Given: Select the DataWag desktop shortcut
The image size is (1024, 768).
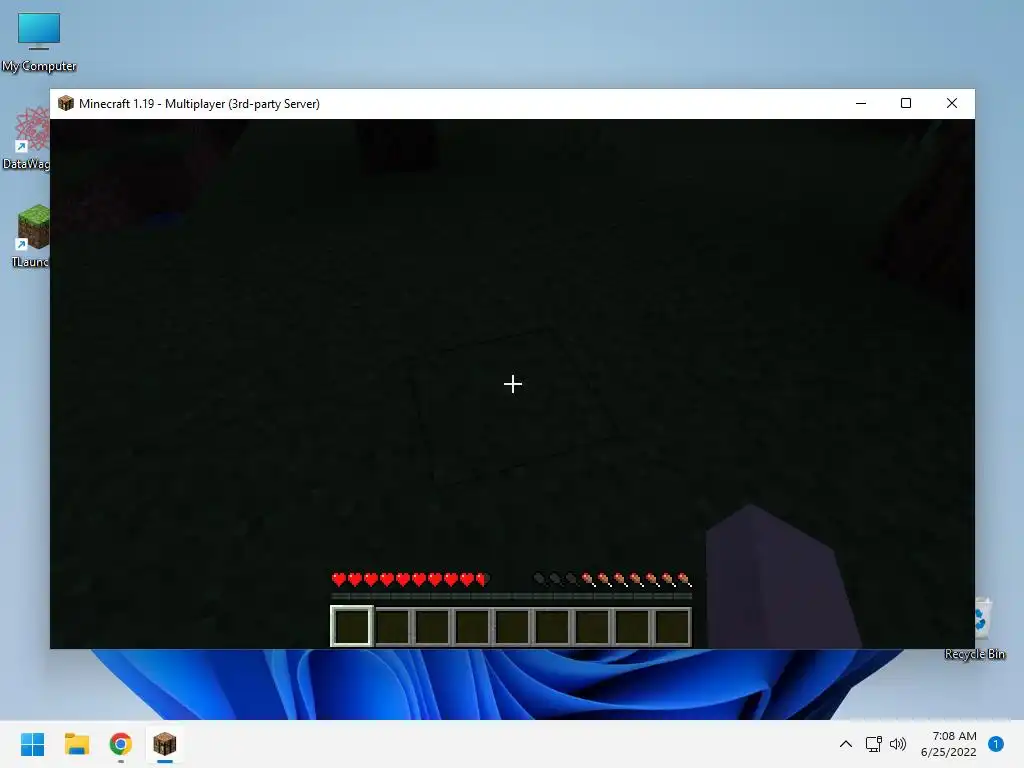Looking at the screenshot, I should (26, 138).
